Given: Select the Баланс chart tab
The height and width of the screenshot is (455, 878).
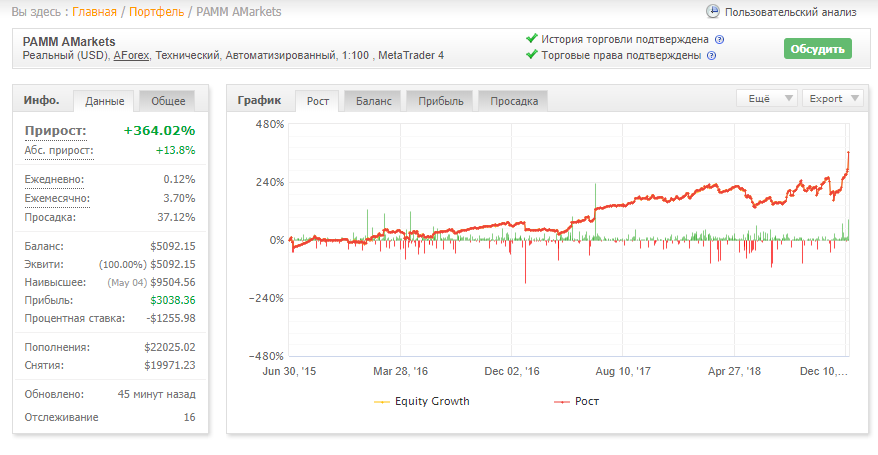Looking at the screenshot, I should pos(373,101).
